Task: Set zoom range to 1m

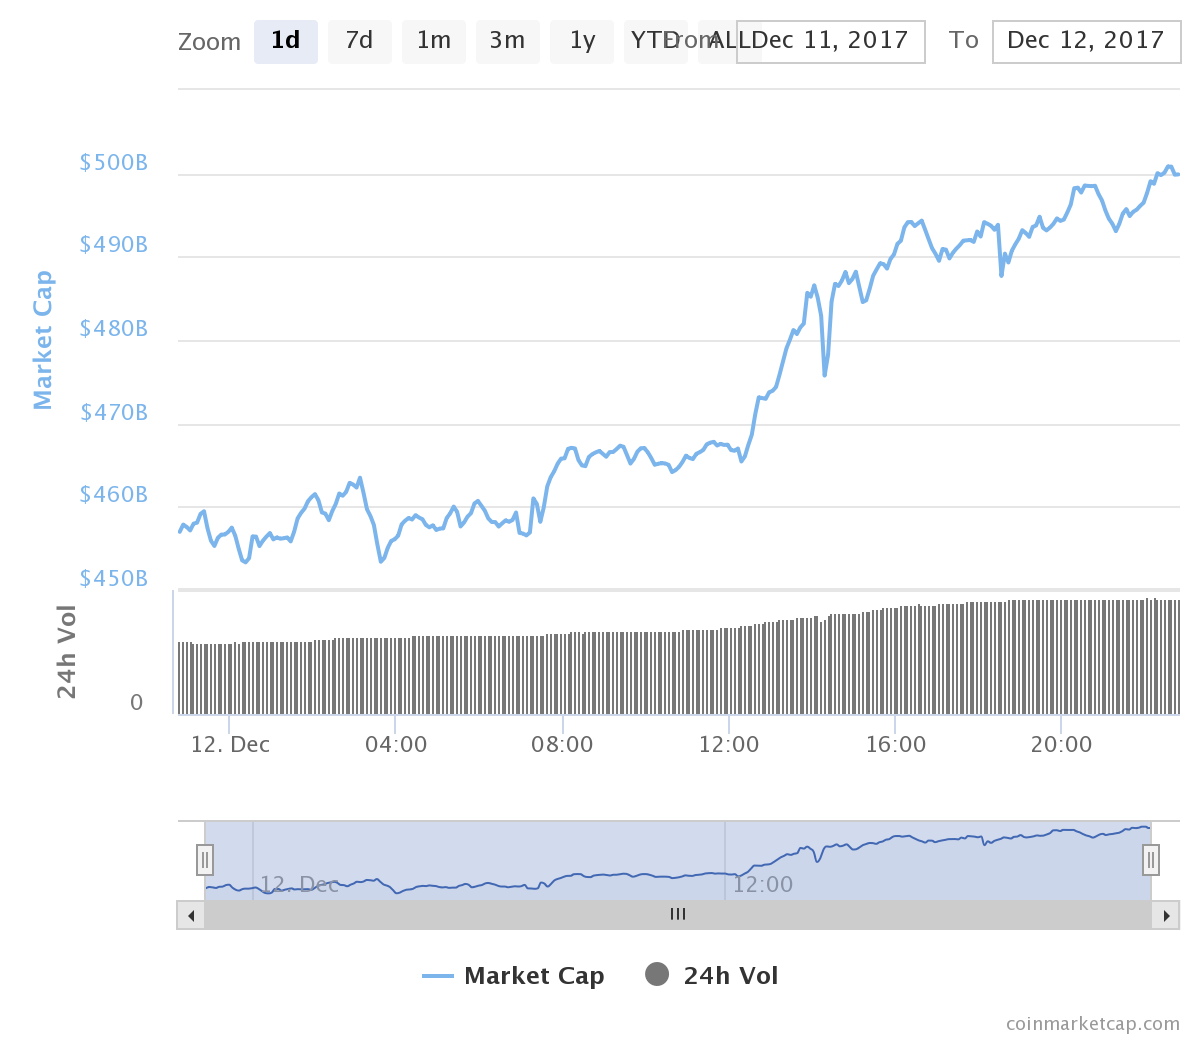Action: click(x=433, y=41)
